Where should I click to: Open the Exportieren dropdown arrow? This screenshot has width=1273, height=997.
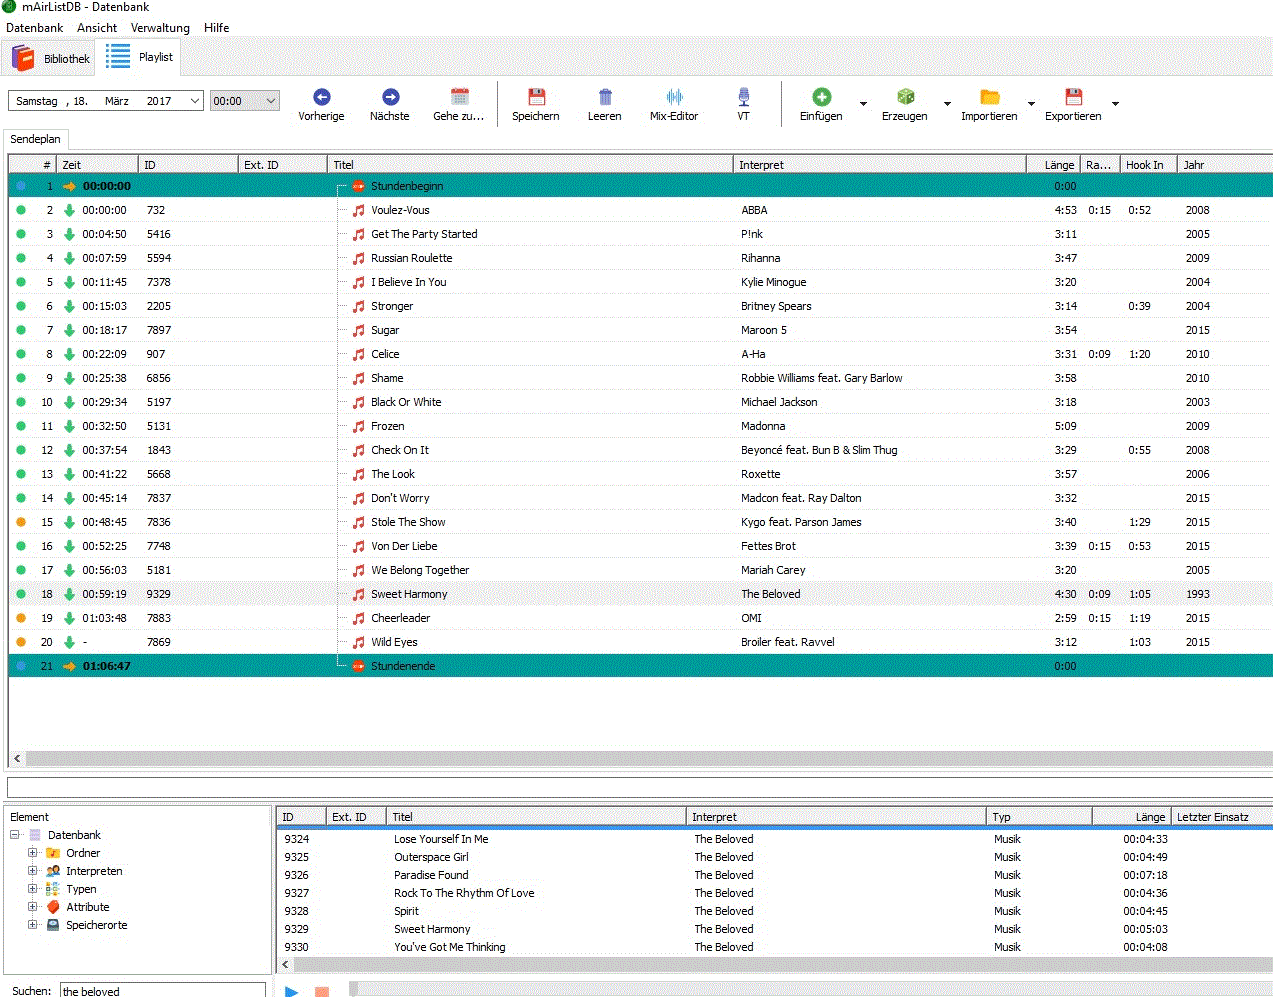(1113, 103)
